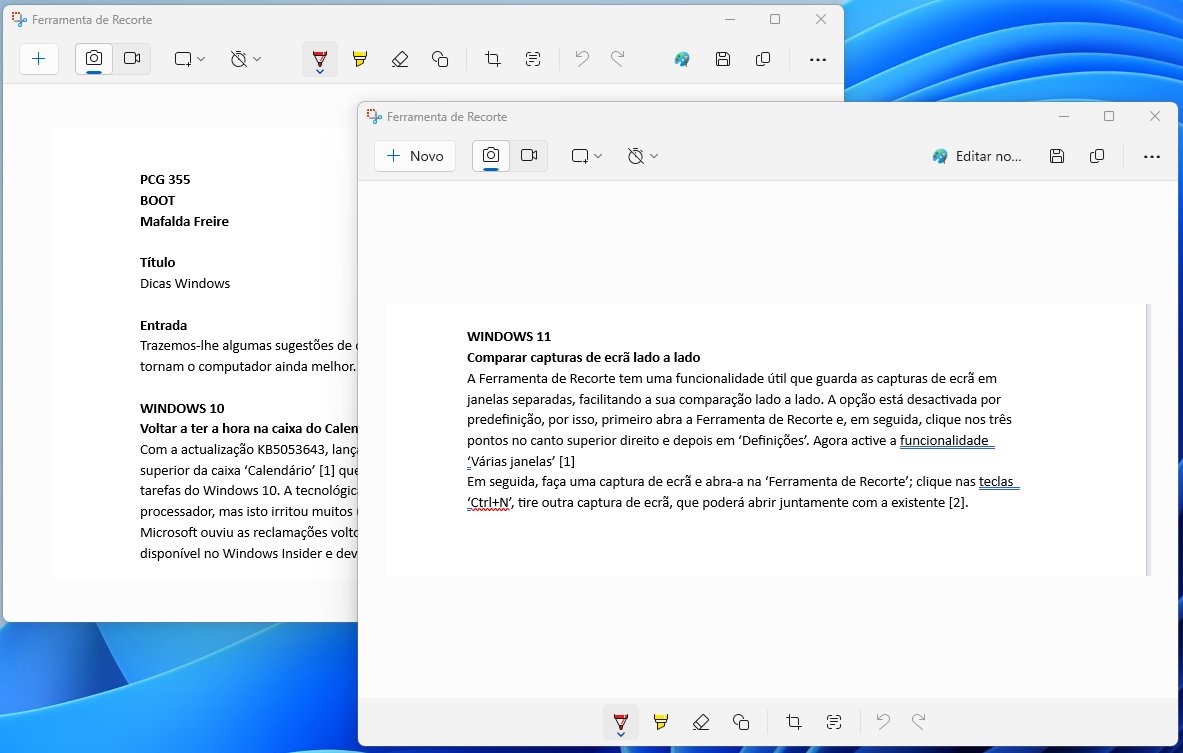Redo the edit in the back window
Viewport: 1183px width, 753px height.
coord(618,59)
